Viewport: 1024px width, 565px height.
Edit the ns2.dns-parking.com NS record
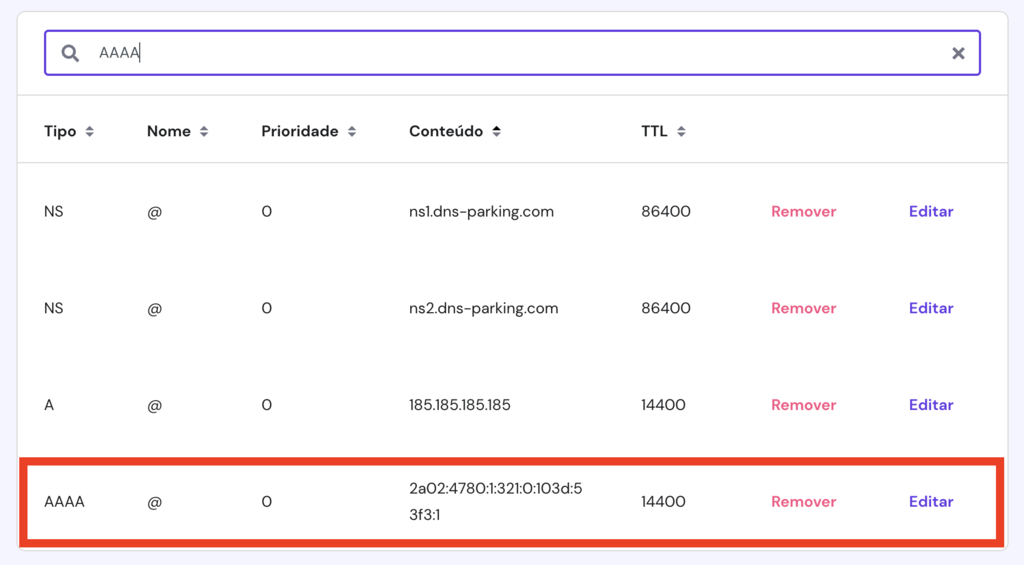(930, 308)
